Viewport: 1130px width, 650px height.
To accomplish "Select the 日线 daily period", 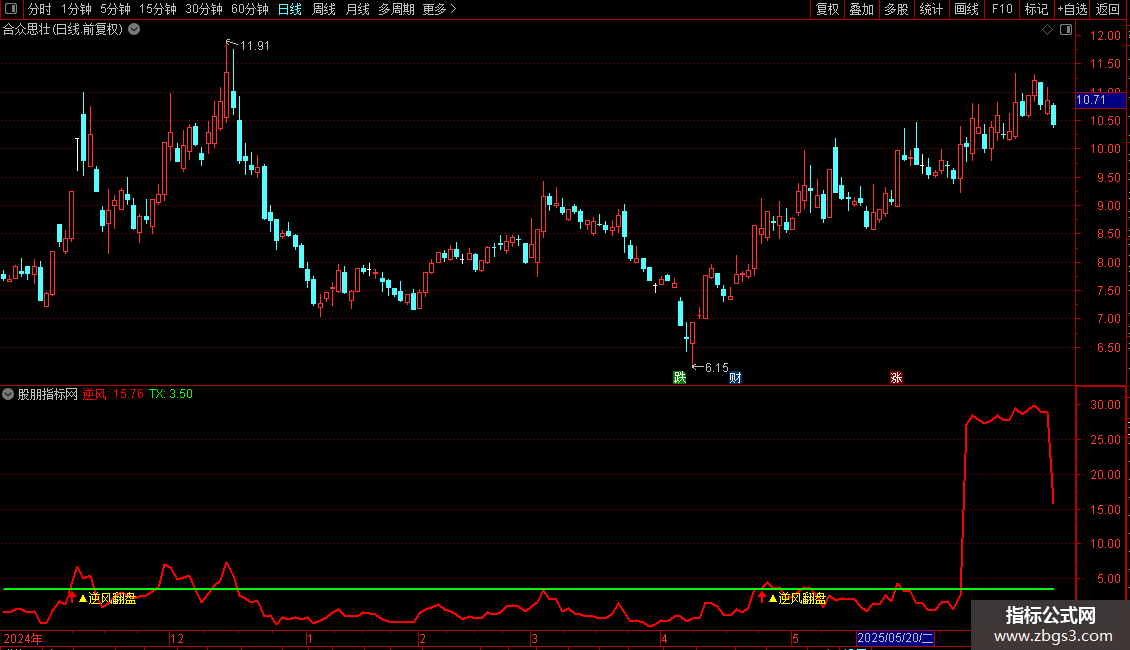I will point(290,9).
